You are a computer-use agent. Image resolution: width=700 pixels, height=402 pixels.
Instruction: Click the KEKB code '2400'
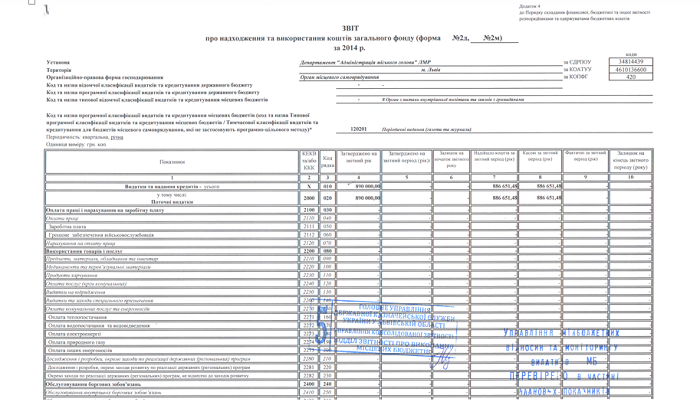tap(309, 384)
